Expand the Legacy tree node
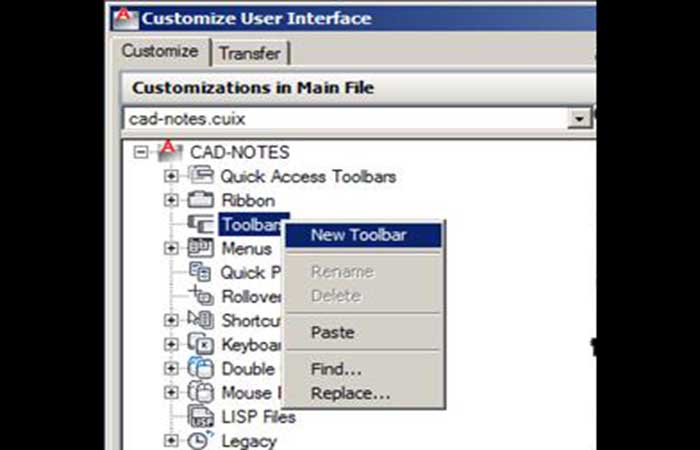700x450 pixels. click(171, 441)
